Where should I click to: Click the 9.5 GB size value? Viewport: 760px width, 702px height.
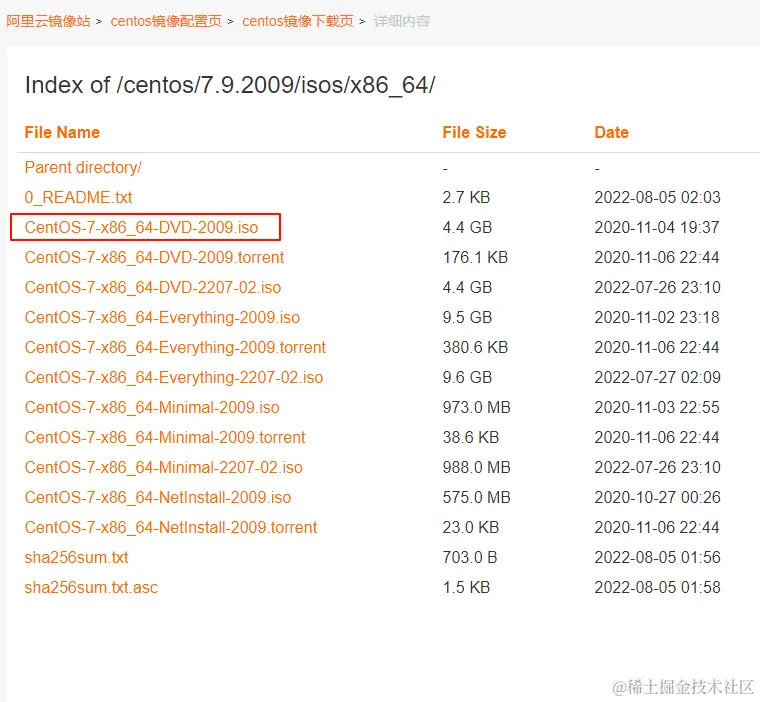pyautogui.click(x=467, y=318)
